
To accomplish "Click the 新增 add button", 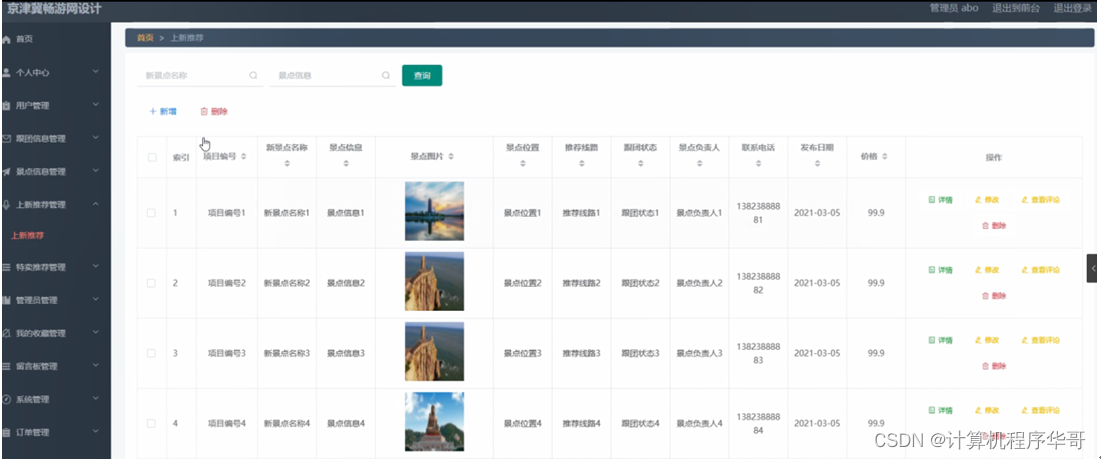I will pos(163,112).
